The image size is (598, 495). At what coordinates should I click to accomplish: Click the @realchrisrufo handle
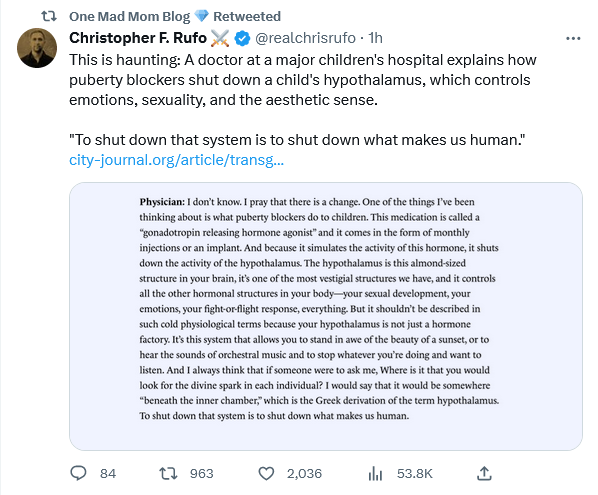(305, 38)
